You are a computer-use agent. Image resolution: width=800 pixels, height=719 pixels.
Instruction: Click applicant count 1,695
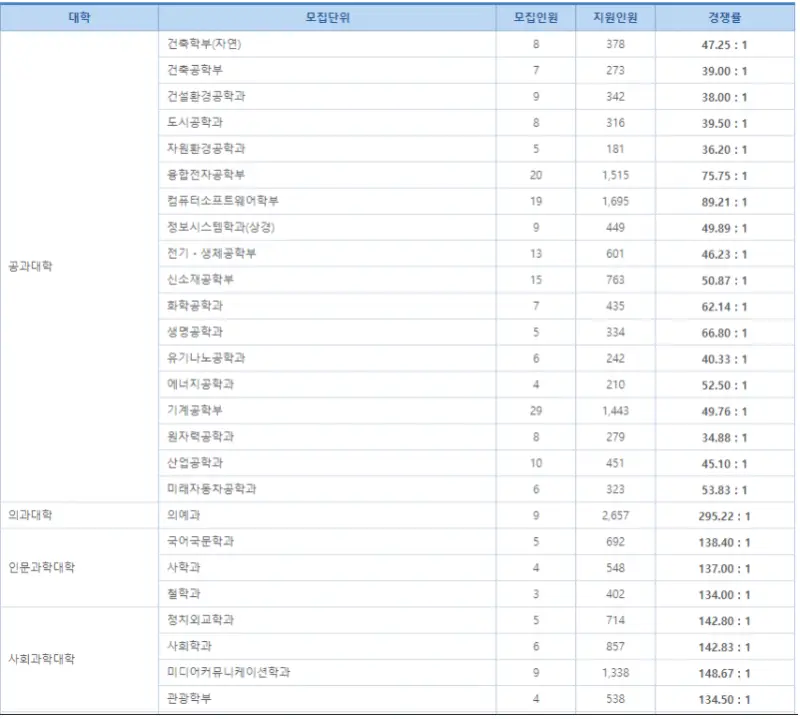click(615, 201)
